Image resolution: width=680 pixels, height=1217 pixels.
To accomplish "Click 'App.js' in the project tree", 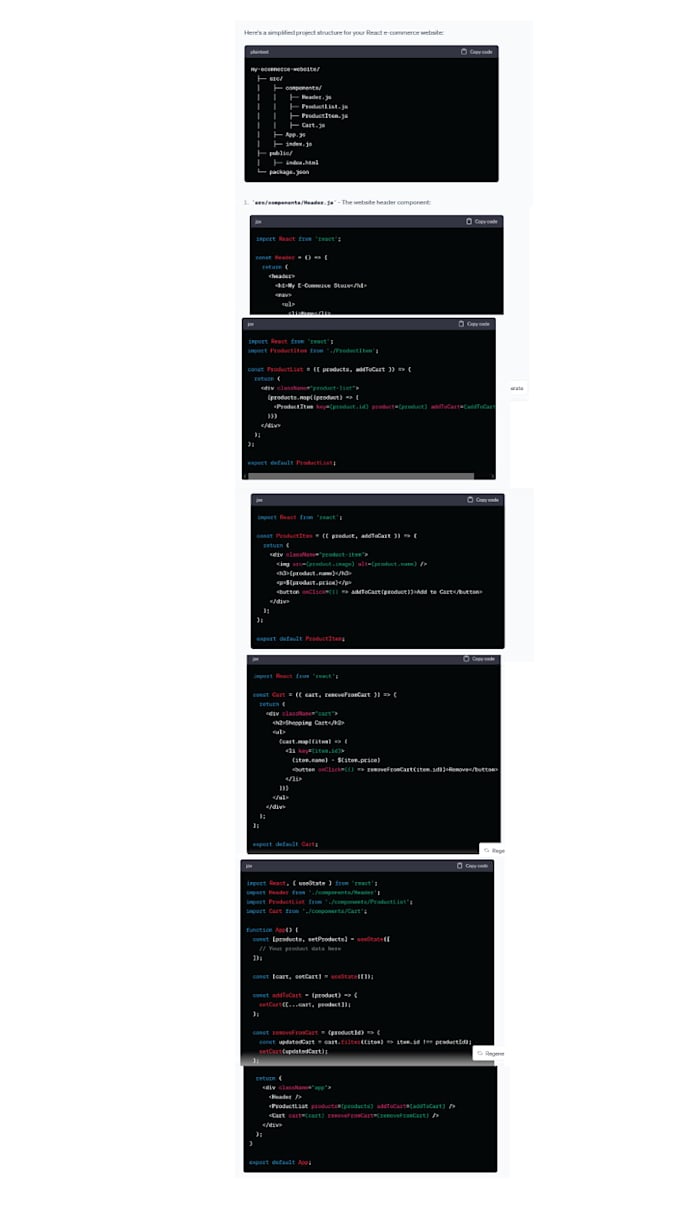I will (295, 134).
